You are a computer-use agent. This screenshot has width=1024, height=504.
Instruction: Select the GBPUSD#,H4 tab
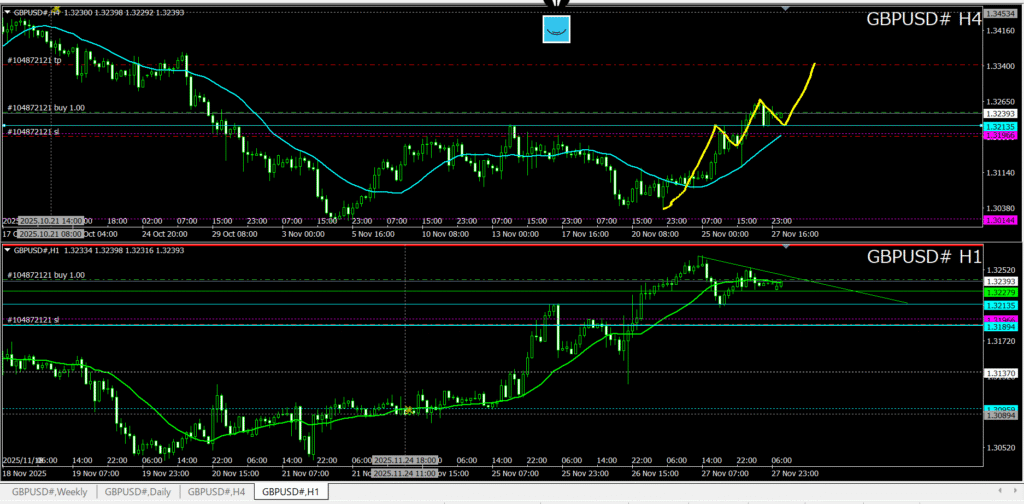(x=216, y=492)
